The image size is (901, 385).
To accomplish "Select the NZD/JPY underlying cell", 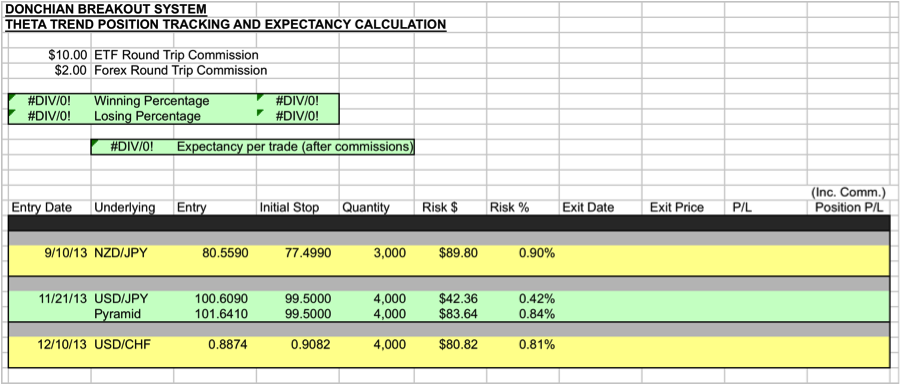I will coord(132,253).
